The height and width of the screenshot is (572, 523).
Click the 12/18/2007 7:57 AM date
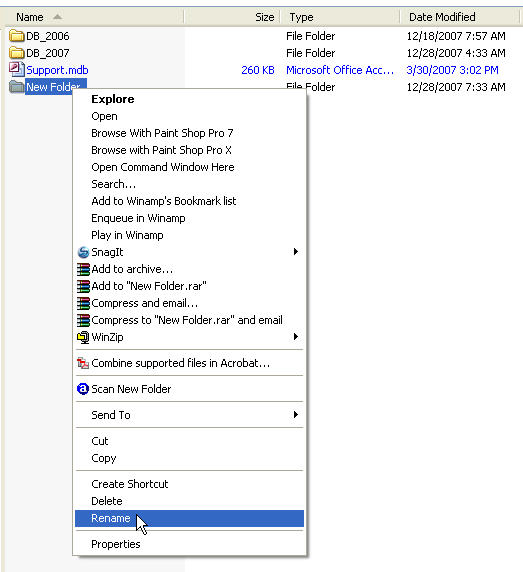pyautogui.click(x=456, y=36)
